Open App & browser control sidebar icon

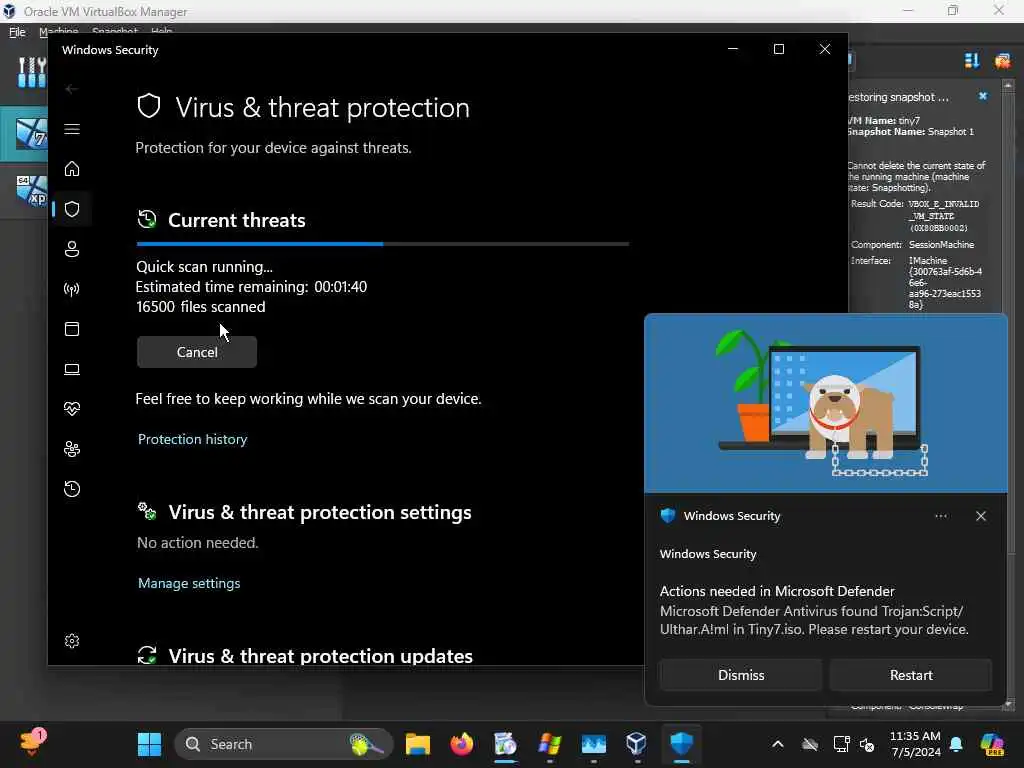click(x=72, y=328)
